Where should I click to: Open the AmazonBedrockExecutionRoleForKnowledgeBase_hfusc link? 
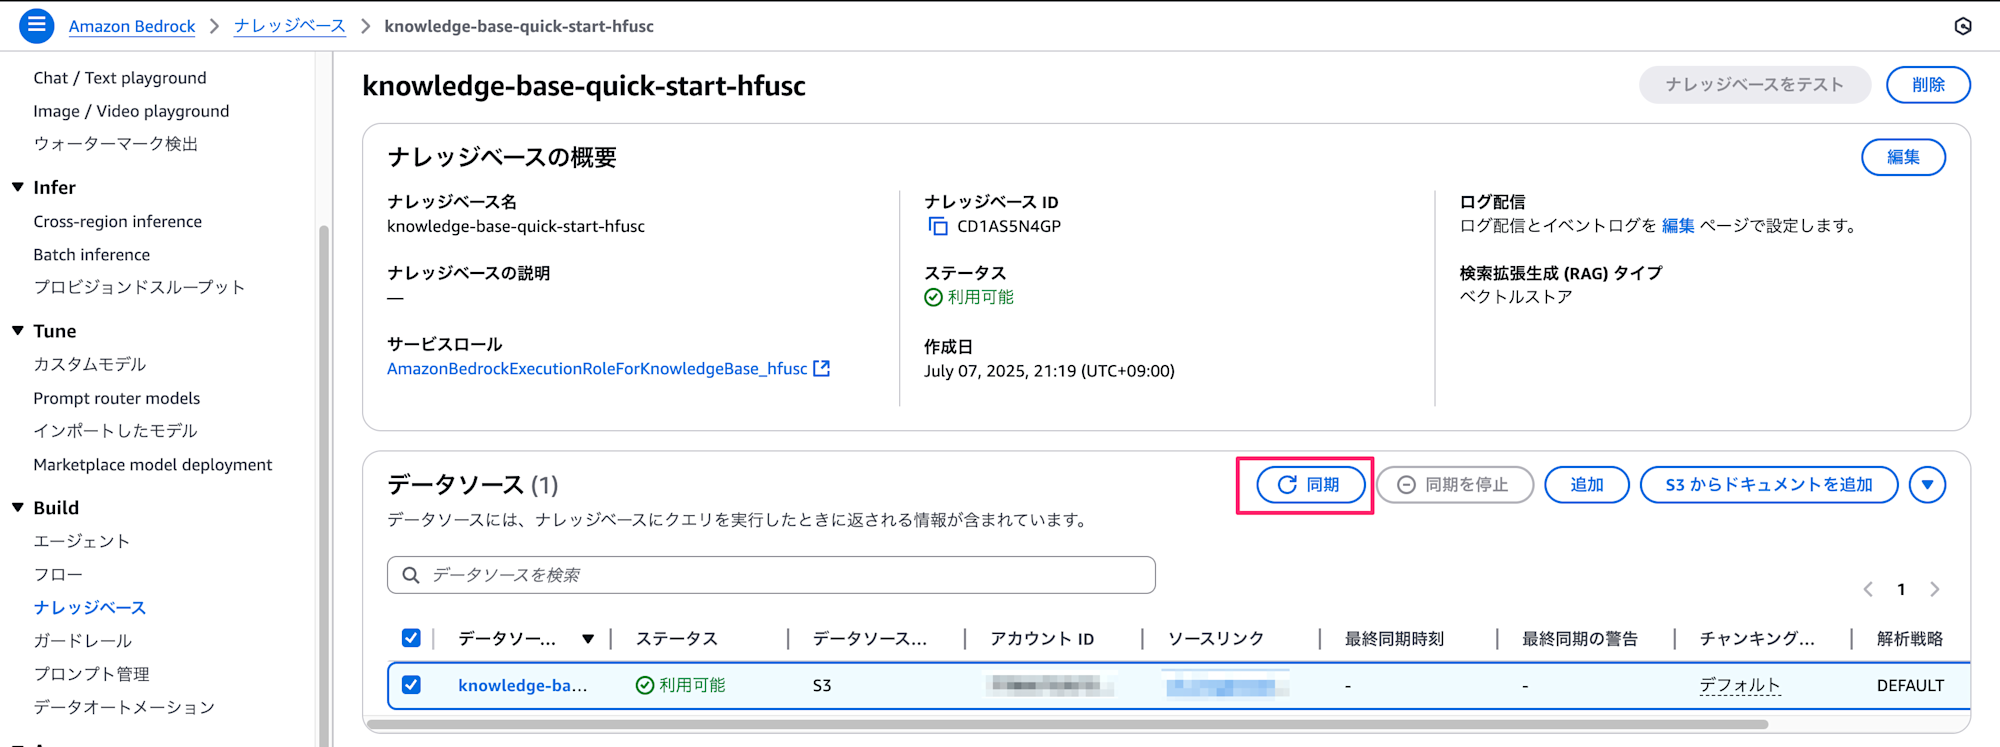[x=597, y=368]
